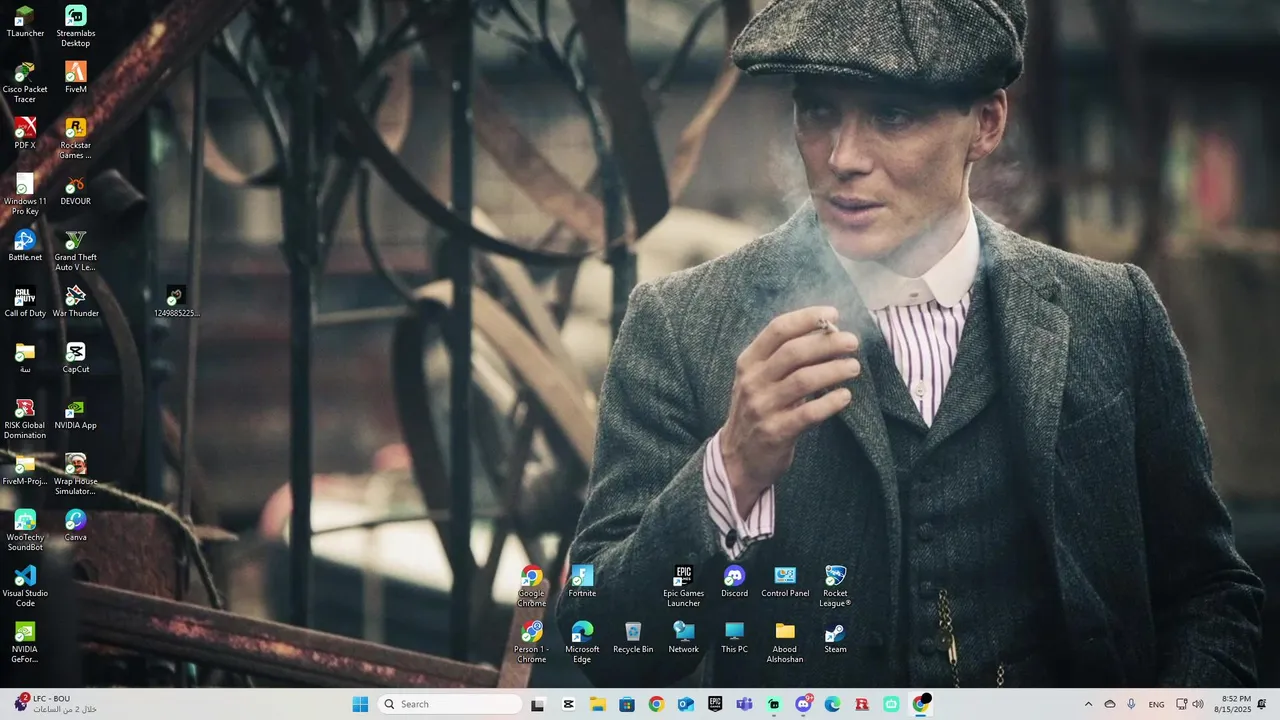Select the Wrap House Simulator icon
The image size is (1280, 720).
pos(76,474)
